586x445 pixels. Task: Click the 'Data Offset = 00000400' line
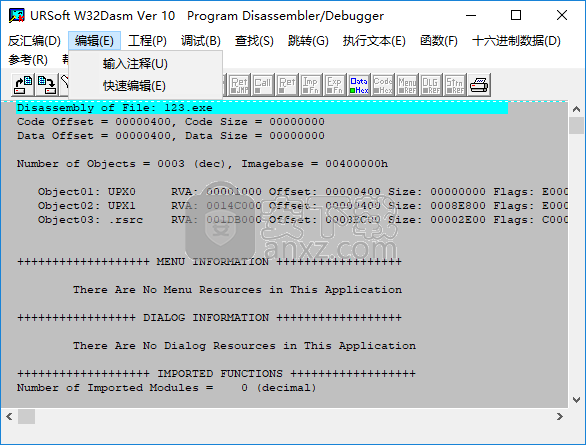pyautogui.click(x=171, y=136)
